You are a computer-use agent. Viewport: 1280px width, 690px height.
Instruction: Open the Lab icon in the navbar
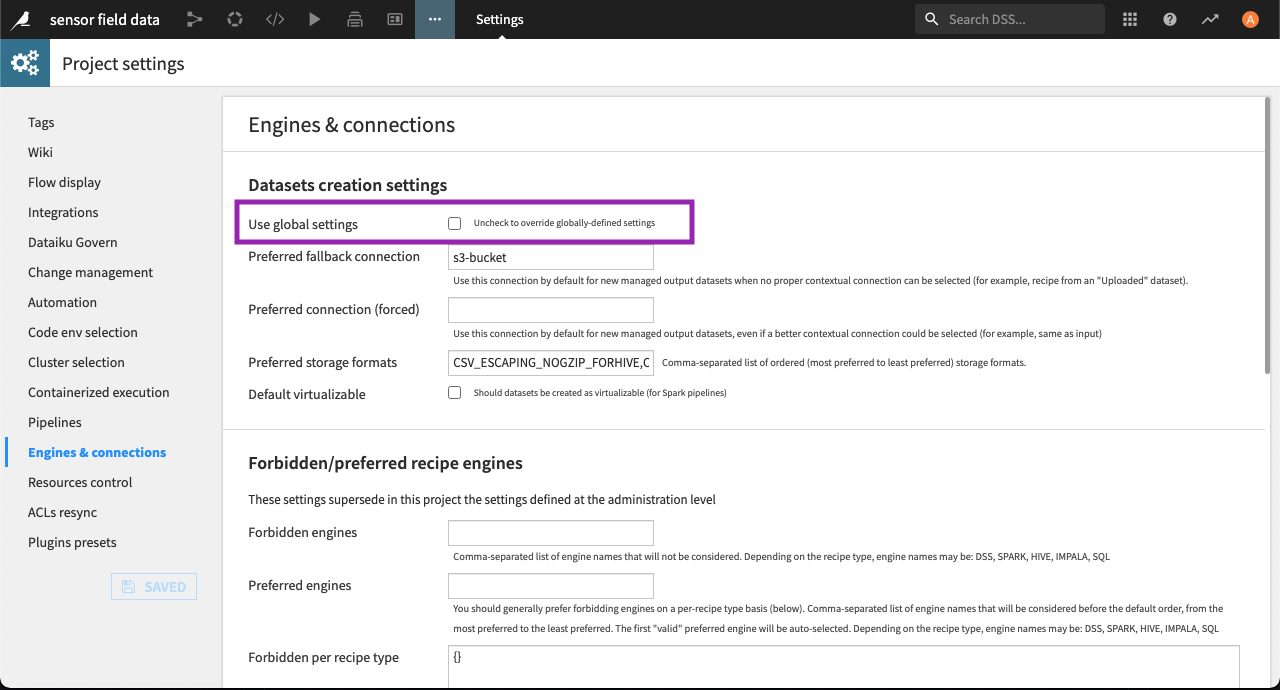point(234,19)
